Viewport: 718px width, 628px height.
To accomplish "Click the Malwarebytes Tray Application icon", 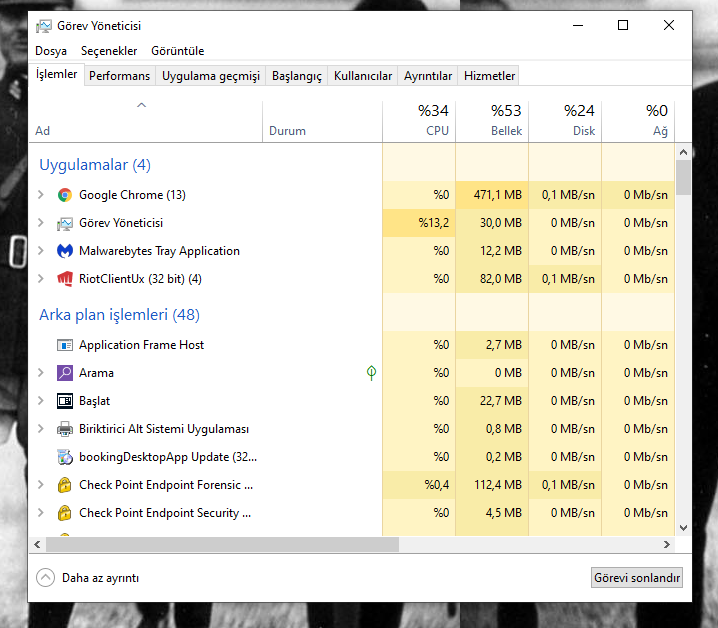I will (65, 251).
